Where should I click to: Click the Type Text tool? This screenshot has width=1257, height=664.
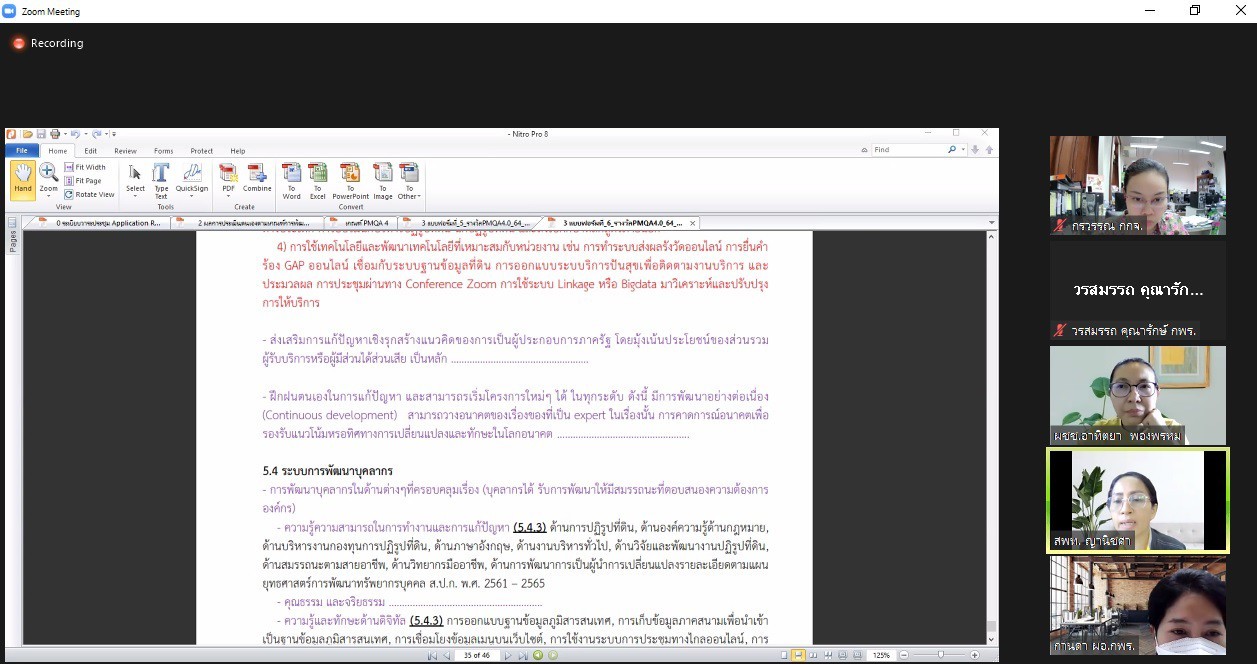(161, 180)
